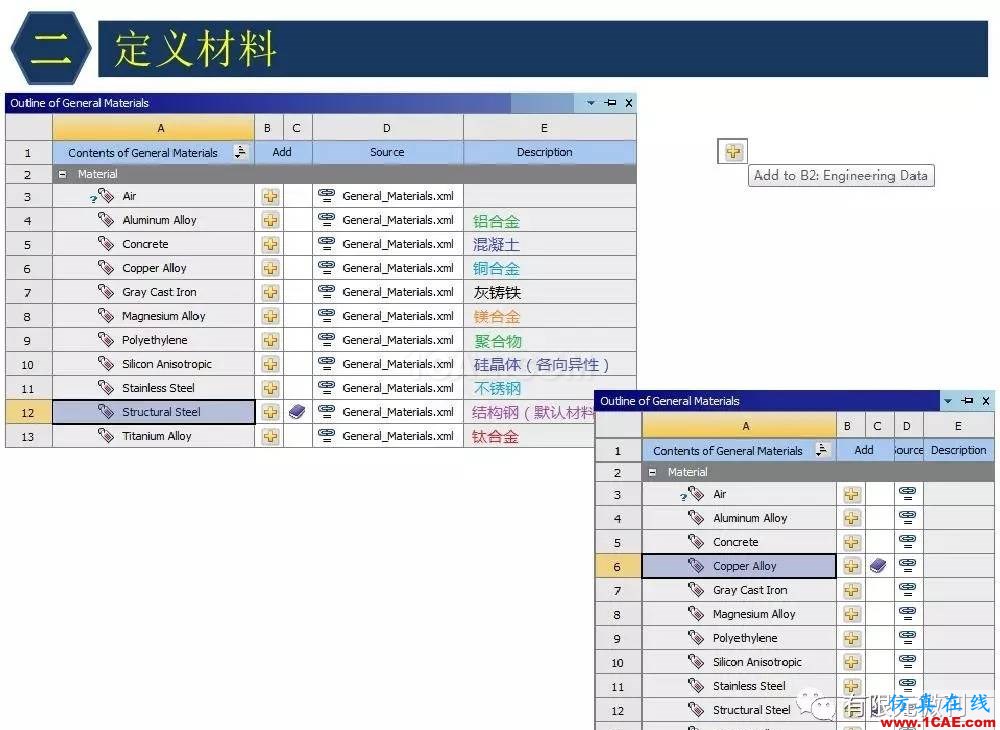The width and height of the screenshot is (1000, 730).
Task: Add Copper Alloy in right panel
Action: (851, 566)
